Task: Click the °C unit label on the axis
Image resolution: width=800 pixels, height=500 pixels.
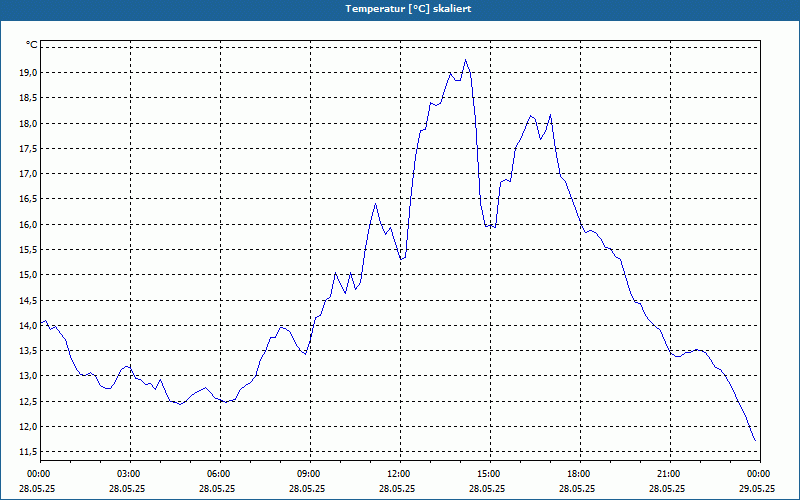Action: pyautogui.click(x=32, y=45)
